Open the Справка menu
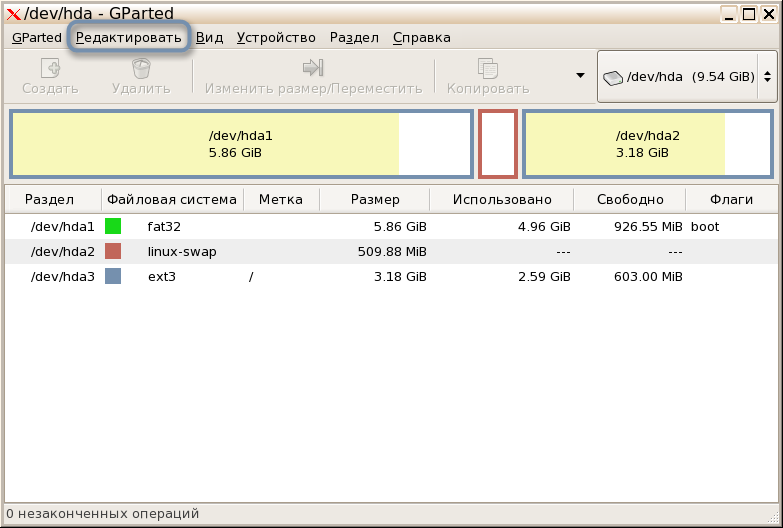The width and height of the screenshot is (783, 528). 421,38
